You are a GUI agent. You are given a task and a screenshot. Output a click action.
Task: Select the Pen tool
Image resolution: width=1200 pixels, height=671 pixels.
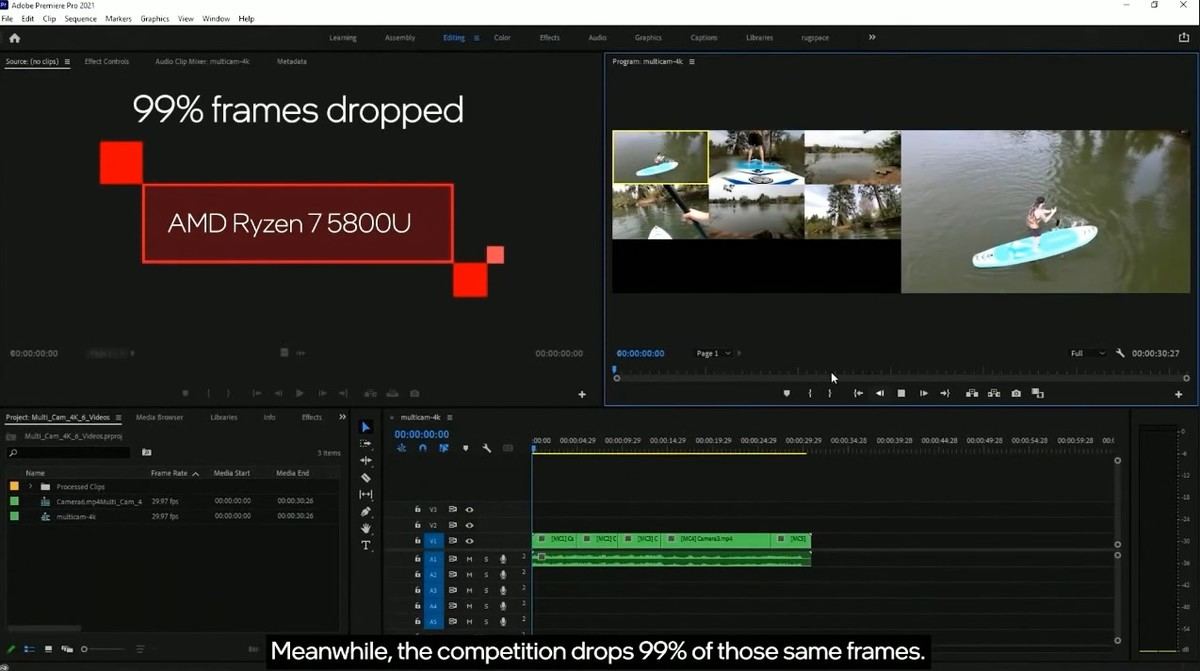coord(365,511)
